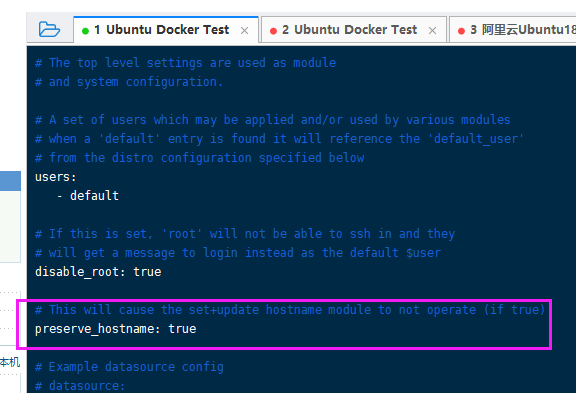Viewport: 576px width, 393px height.
Task: Click the '- default' entry
Action: click(x=88, y=196)
